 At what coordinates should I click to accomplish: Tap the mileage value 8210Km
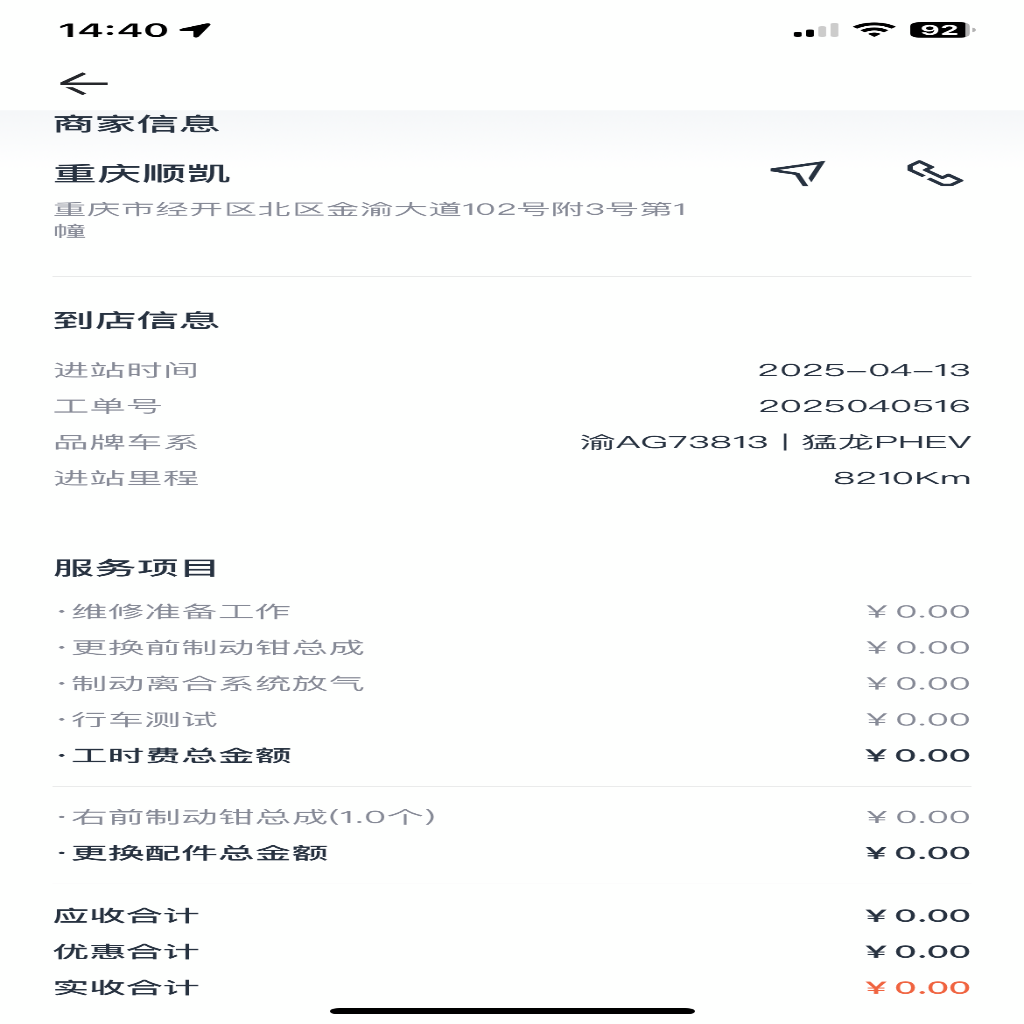902,478
